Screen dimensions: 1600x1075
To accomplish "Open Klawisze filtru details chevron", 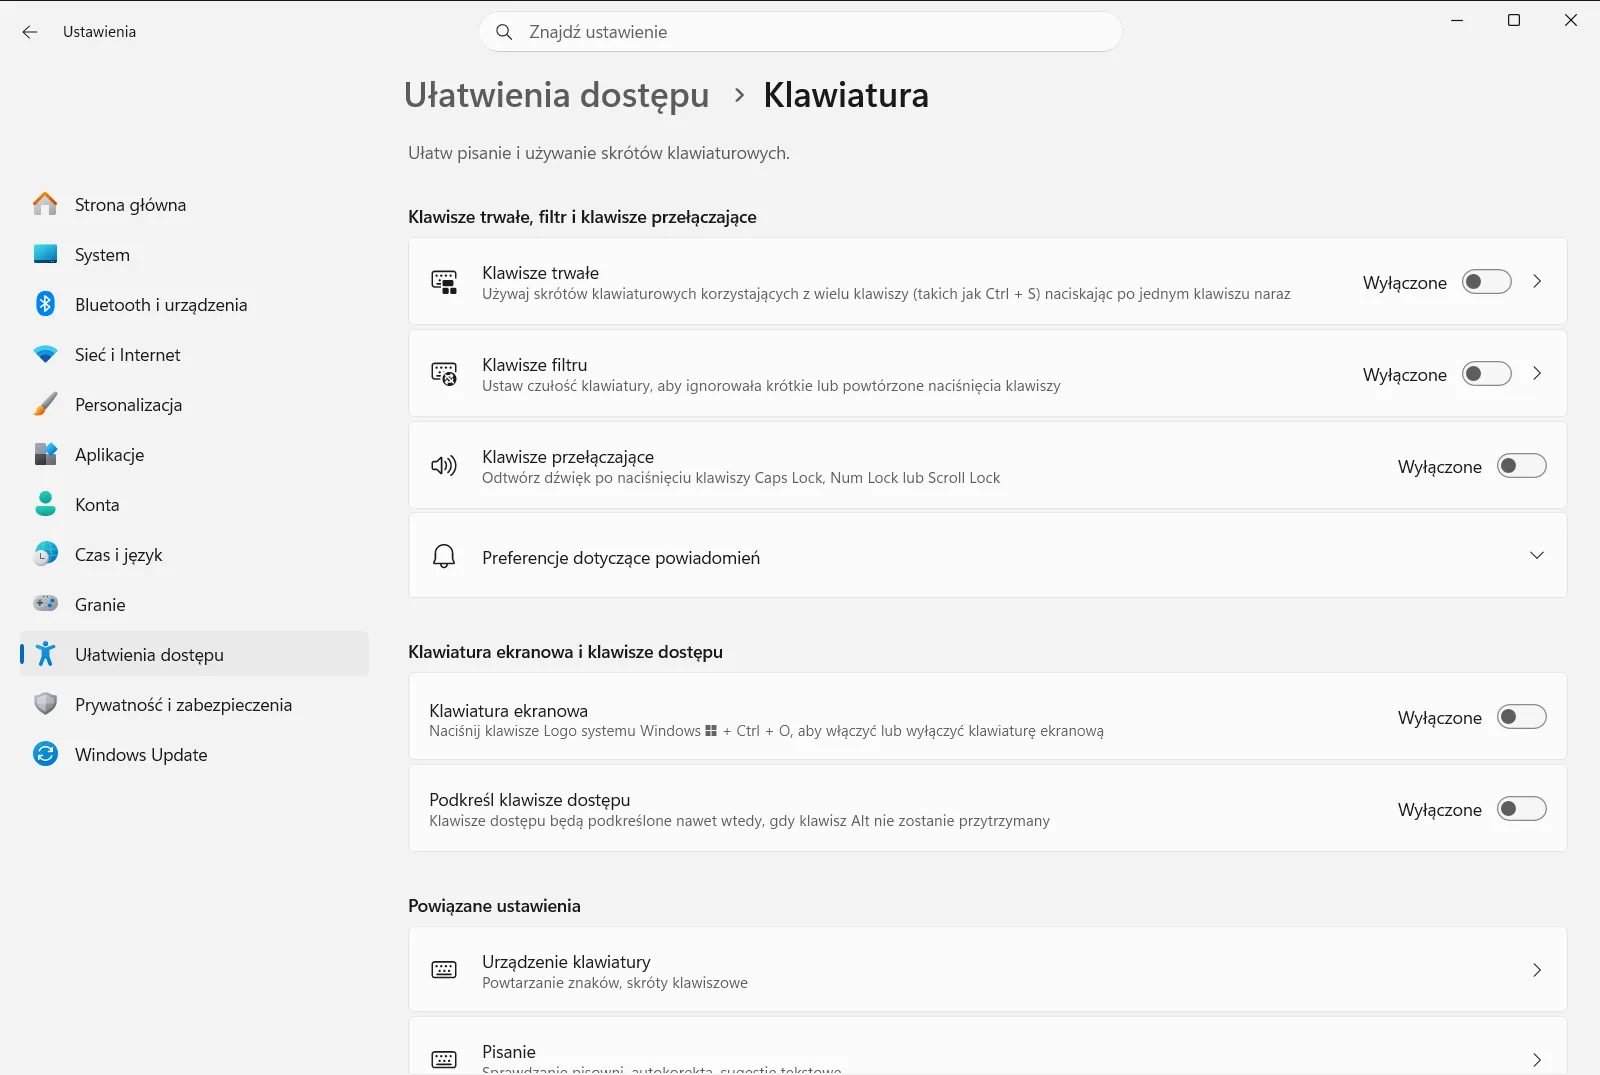I will 1537,374.
